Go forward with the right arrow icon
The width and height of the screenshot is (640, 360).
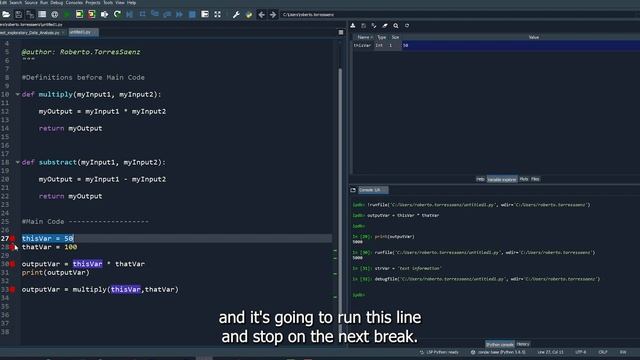273,15
